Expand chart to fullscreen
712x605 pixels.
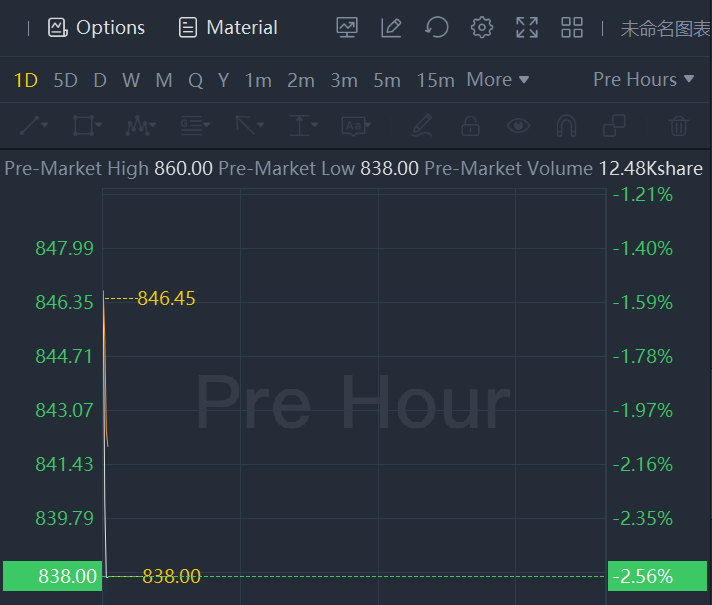527,28
